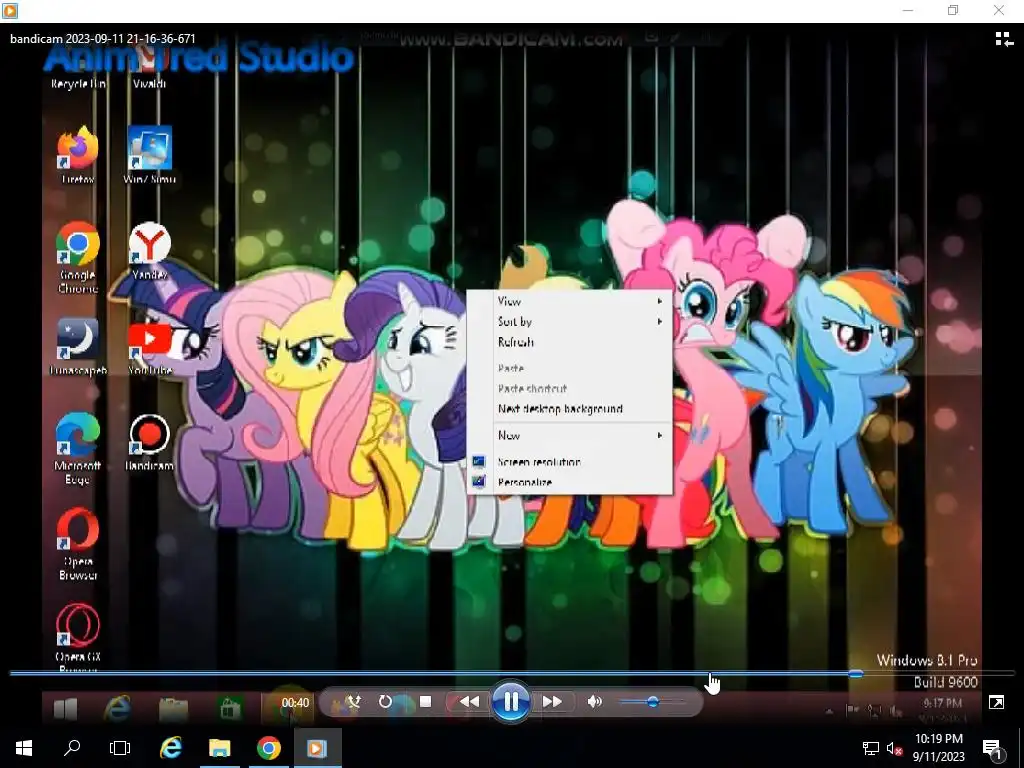
Task: Click Internet Explorer in recorded video taskbar
Action: [118, 709]
